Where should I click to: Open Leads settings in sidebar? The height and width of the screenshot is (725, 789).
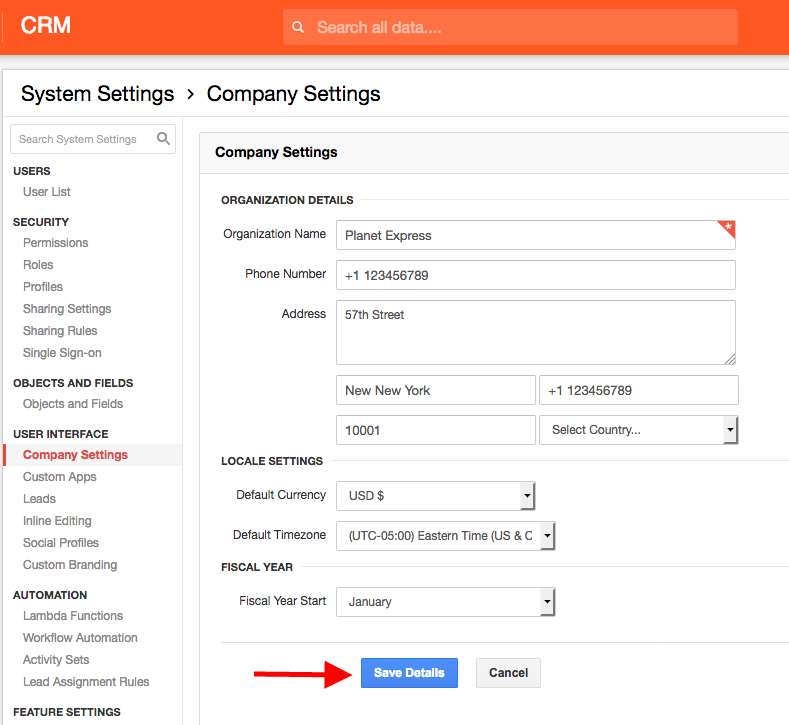(39, 499)
